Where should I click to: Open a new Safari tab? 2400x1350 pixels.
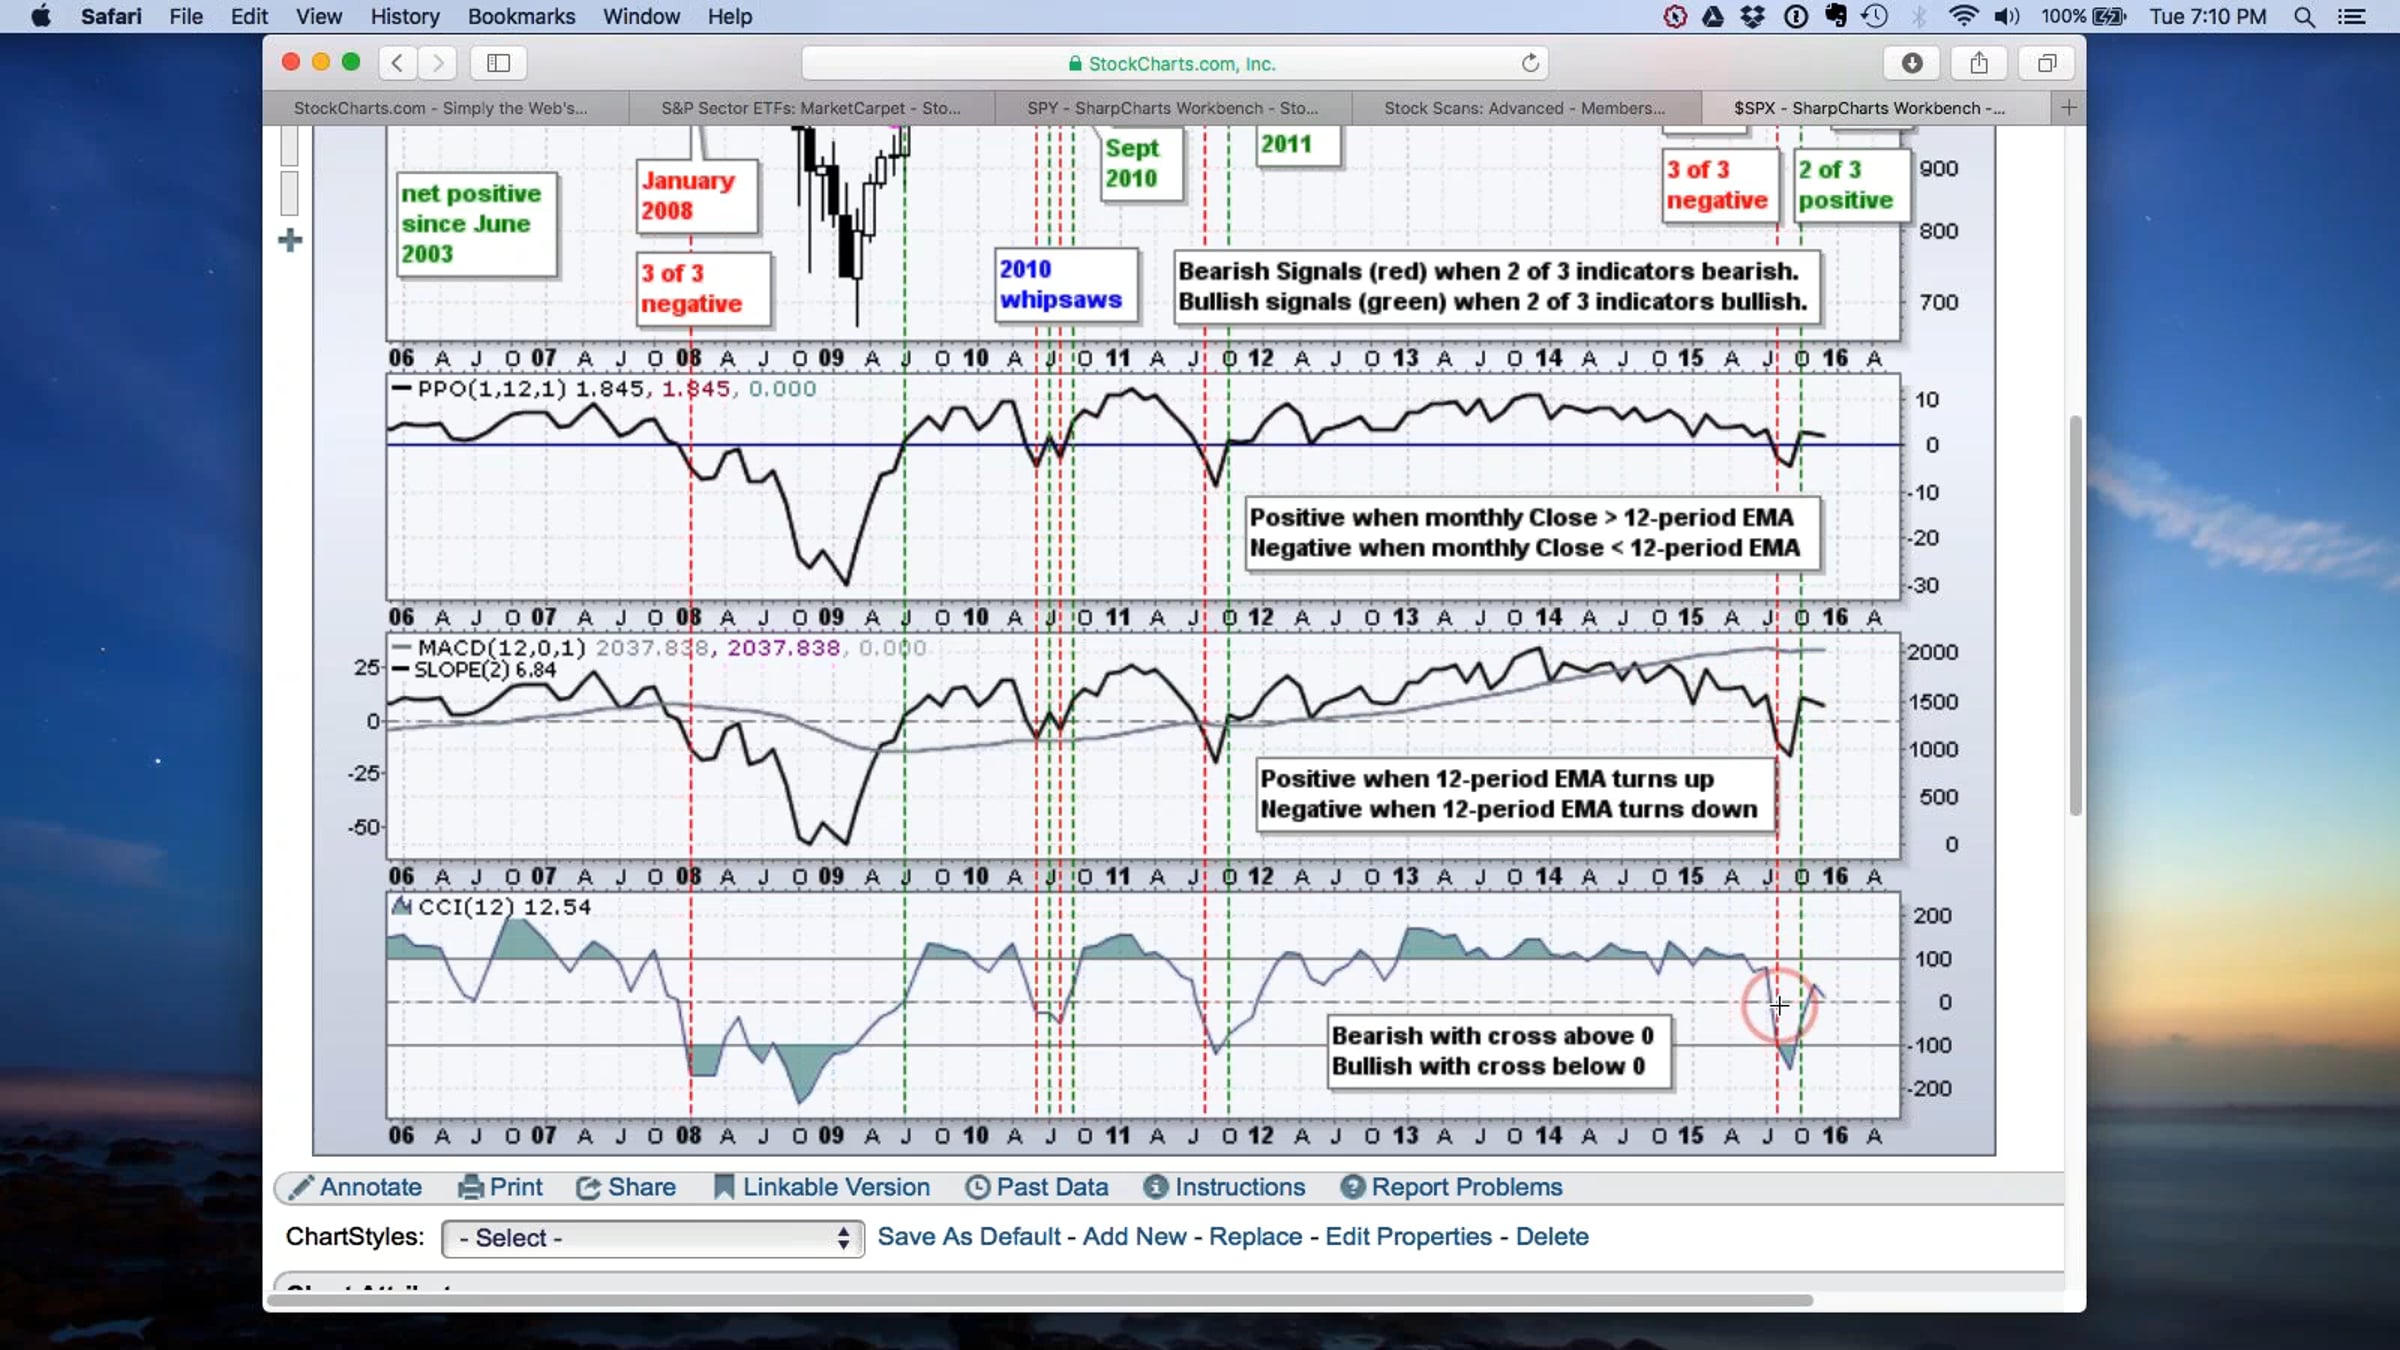pyautogui.click(x=2068, y=107)
